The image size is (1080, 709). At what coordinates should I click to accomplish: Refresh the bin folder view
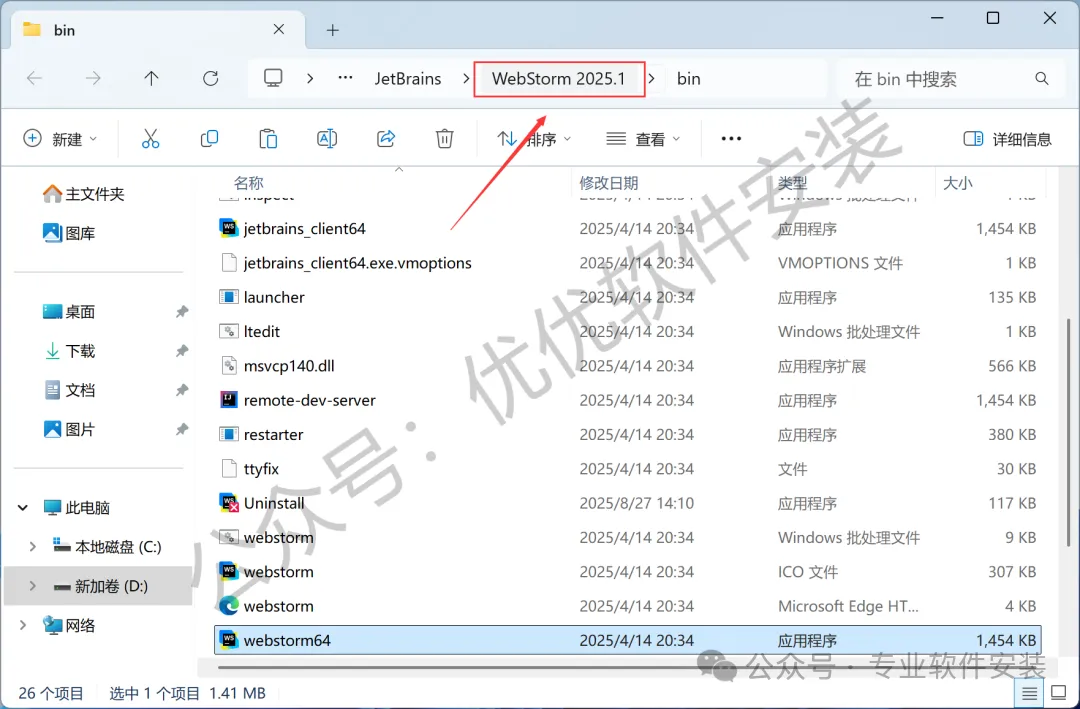[x=211, y=79]
